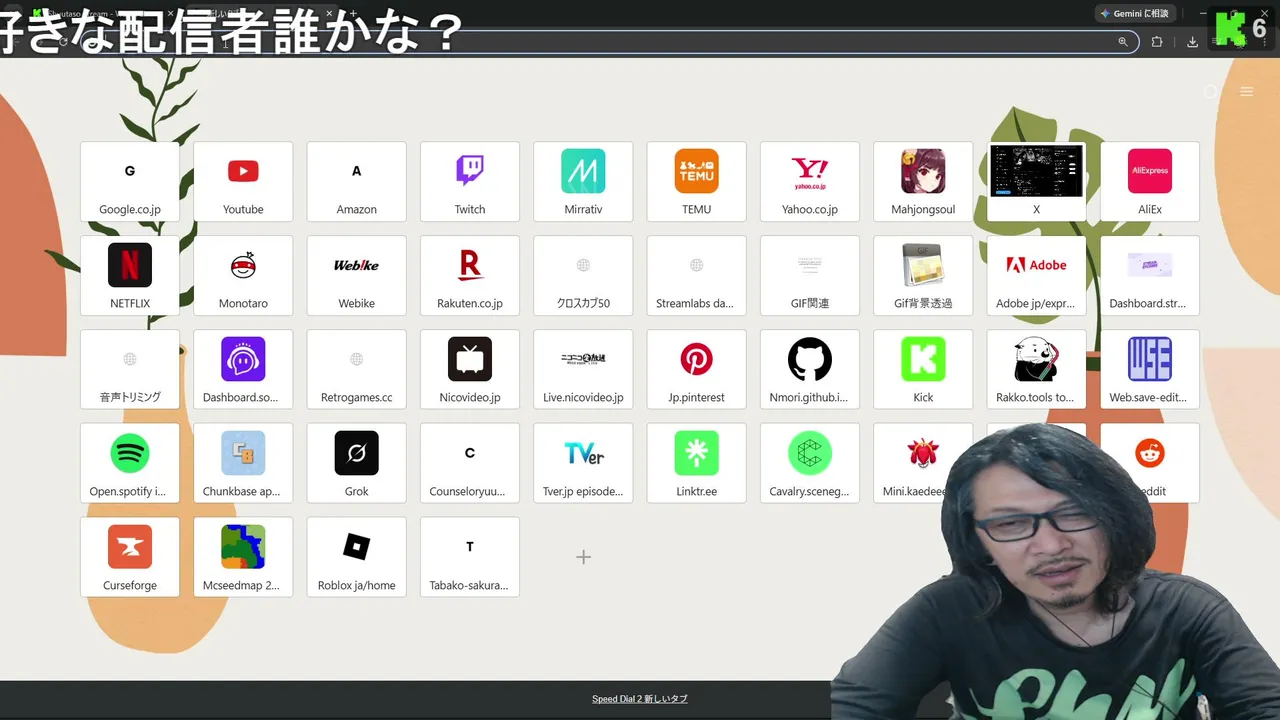Open the Jp.pinterest tile

click(x=697, y=370)
